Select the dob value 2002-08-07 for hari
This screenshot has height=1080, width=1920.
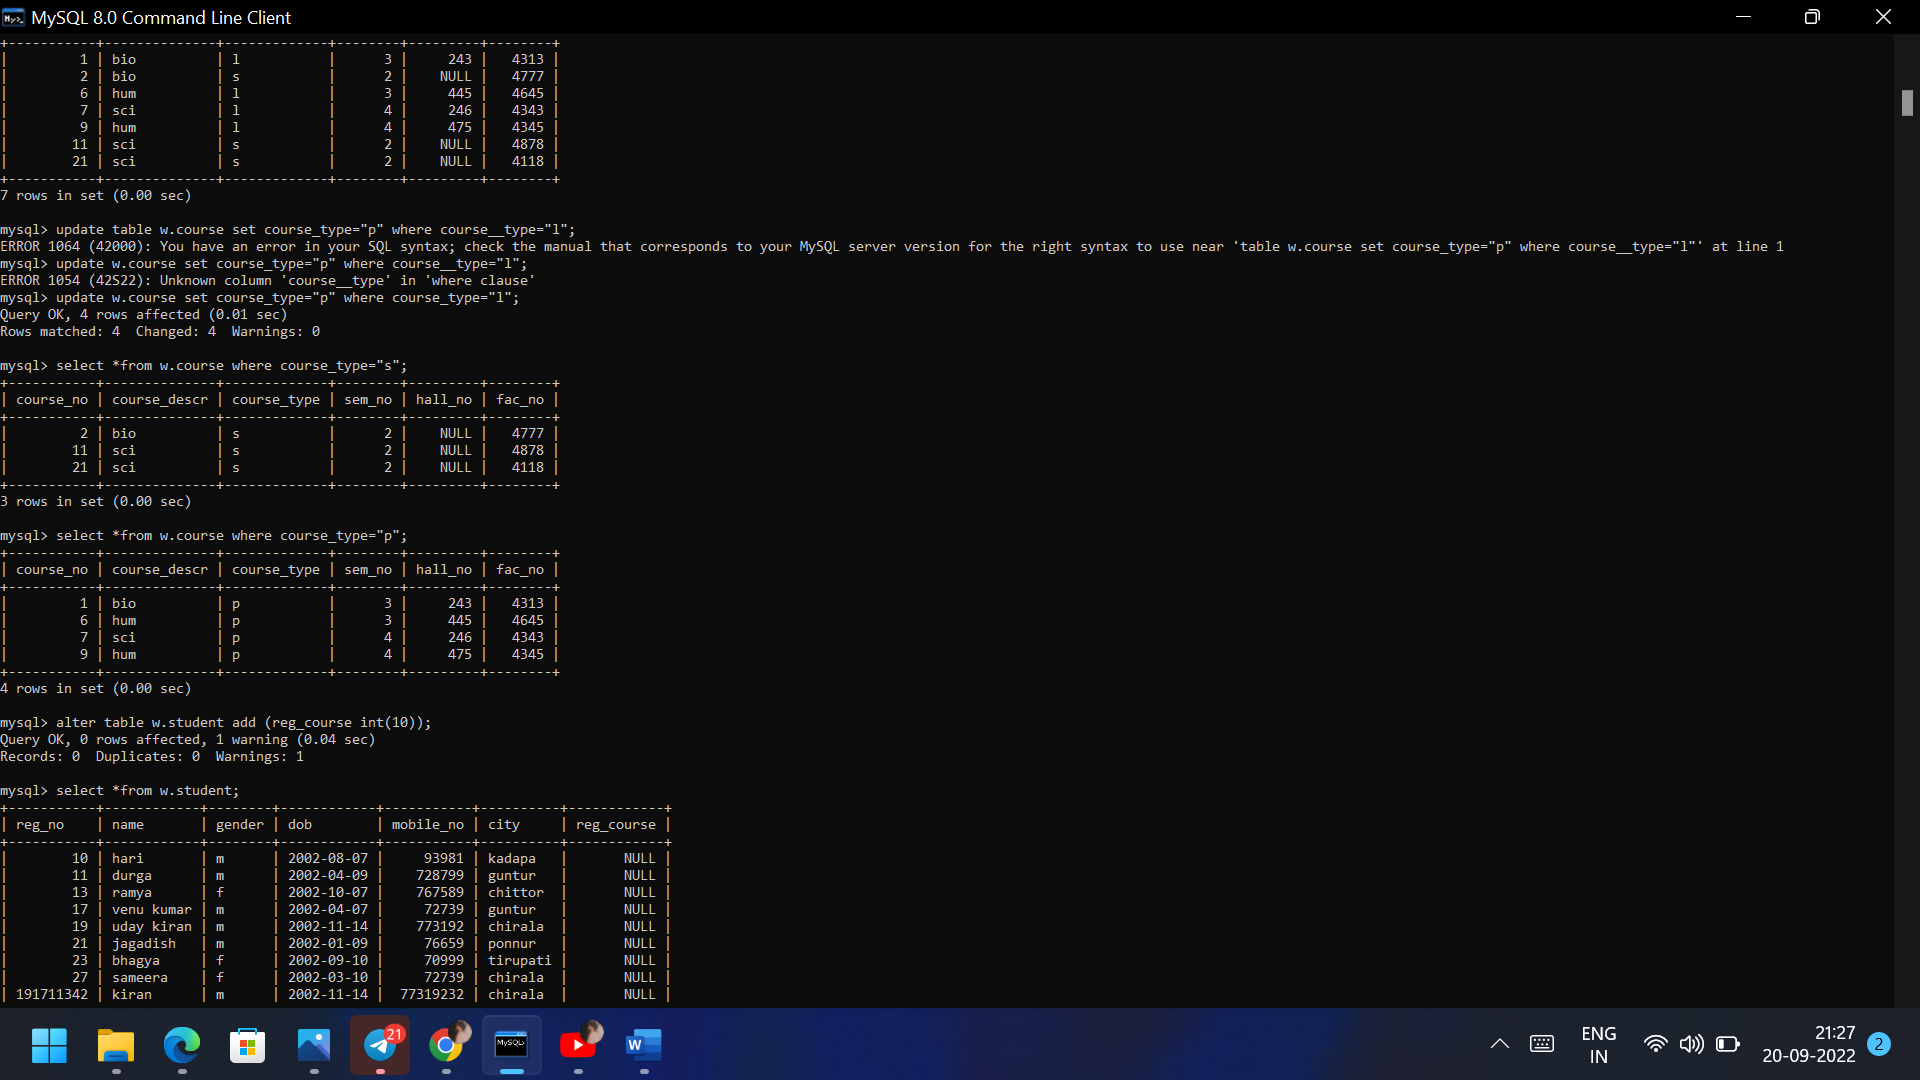click(x=328, y=859)
